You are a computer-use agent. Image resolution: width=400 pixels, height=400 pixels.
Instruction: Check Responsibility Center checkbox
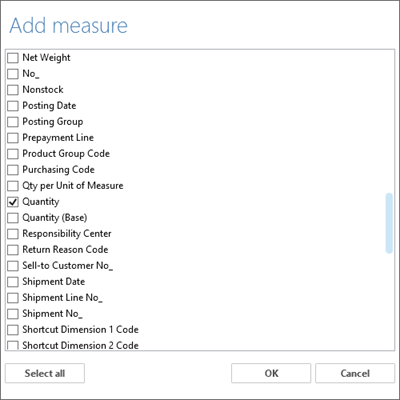point(13,234)
